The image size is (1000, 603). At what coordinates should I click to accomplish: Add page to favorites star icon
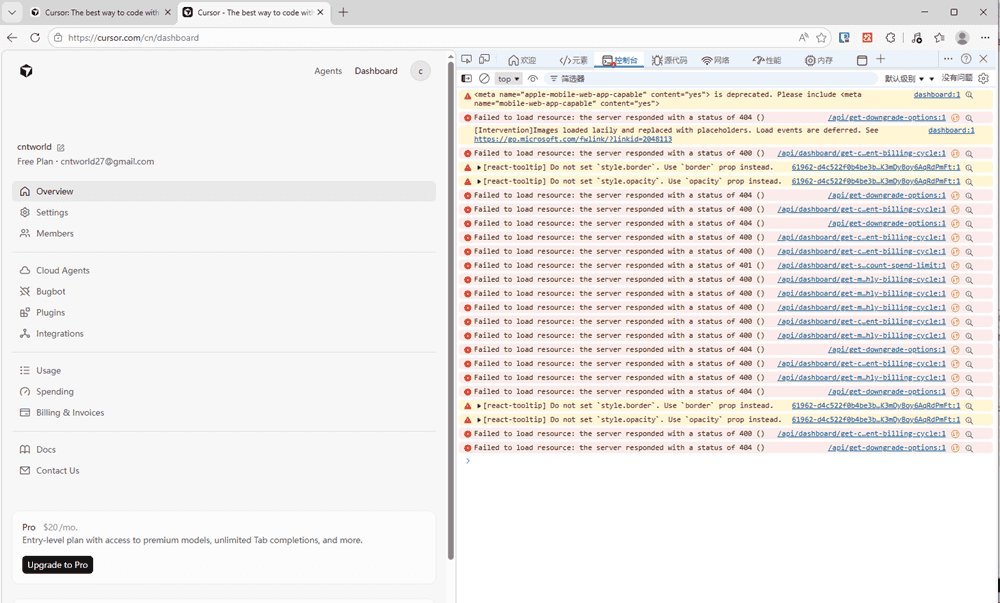point(821,38)
